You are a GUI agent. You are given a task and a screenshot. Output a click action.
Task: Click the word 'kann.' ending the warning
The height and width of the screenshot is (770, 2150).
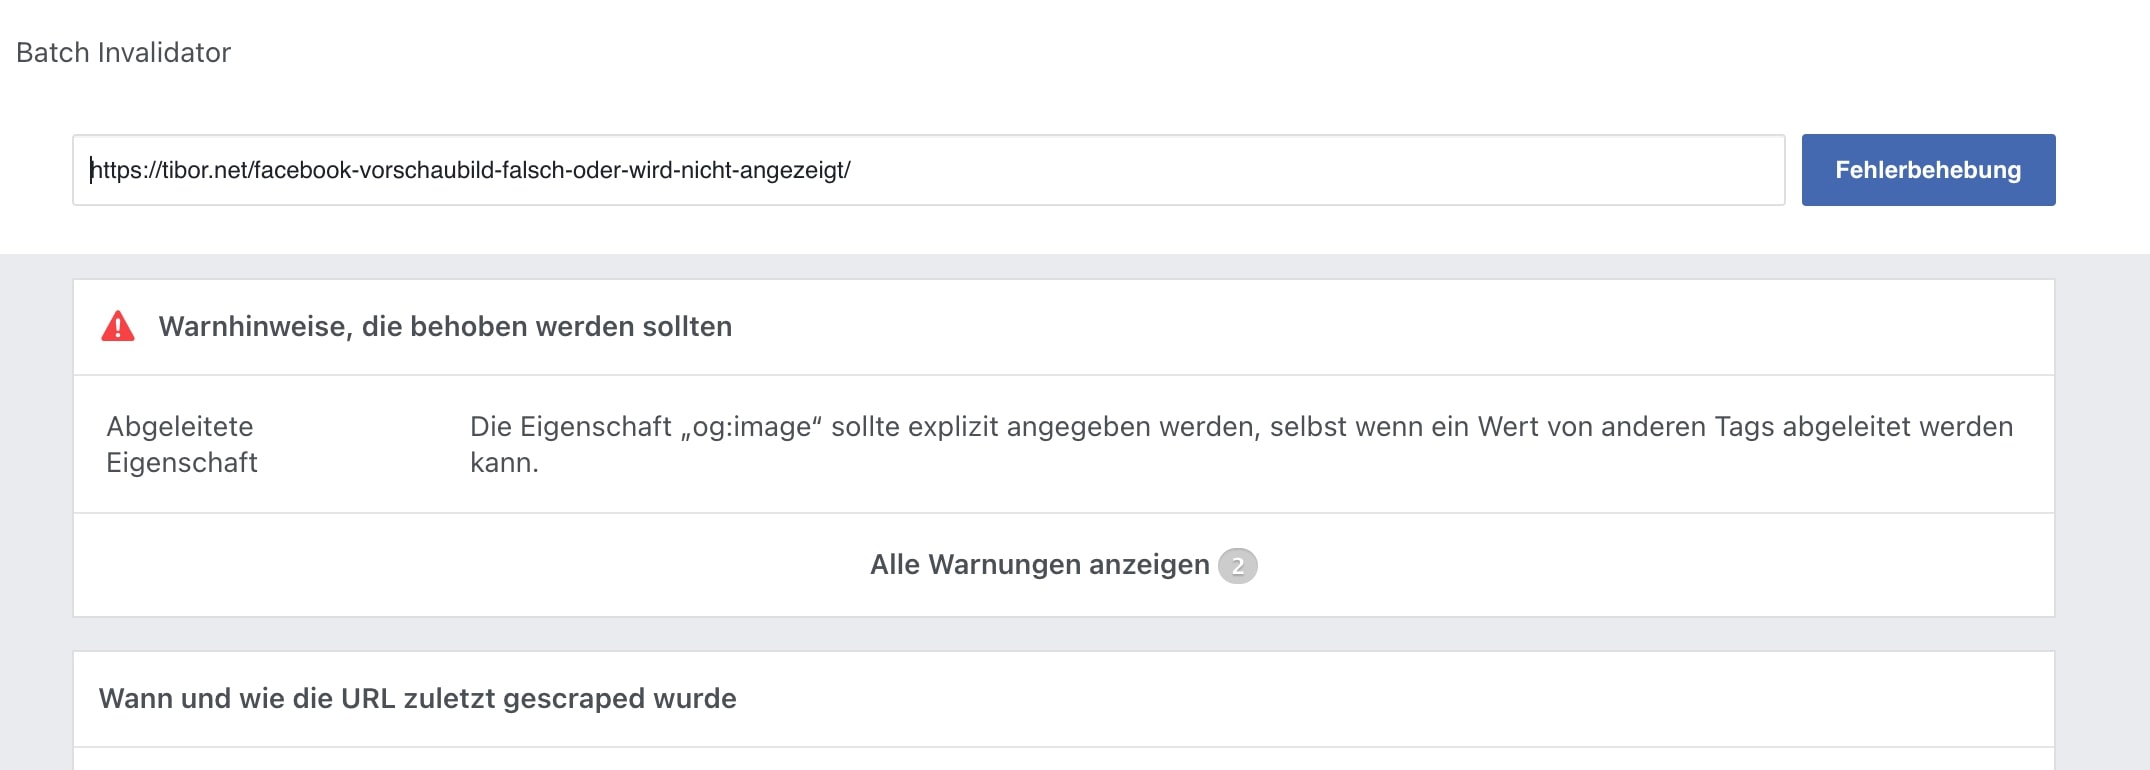click(x=504, y=463)
